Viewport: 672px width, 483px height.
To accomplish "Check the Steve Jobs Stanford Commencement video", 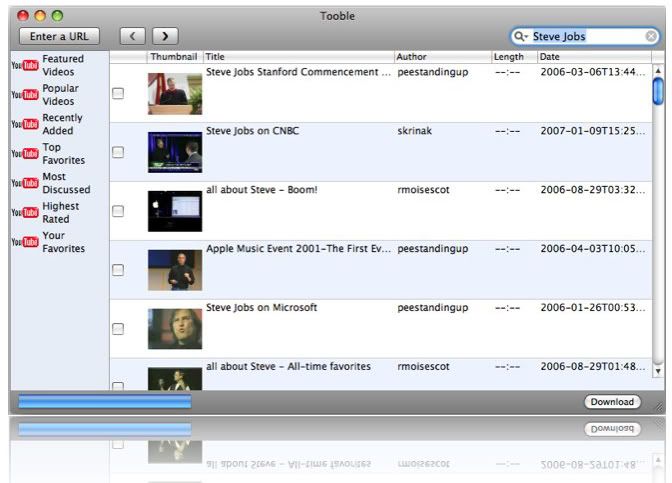I will pyautogui.click(x=118, y=93).
